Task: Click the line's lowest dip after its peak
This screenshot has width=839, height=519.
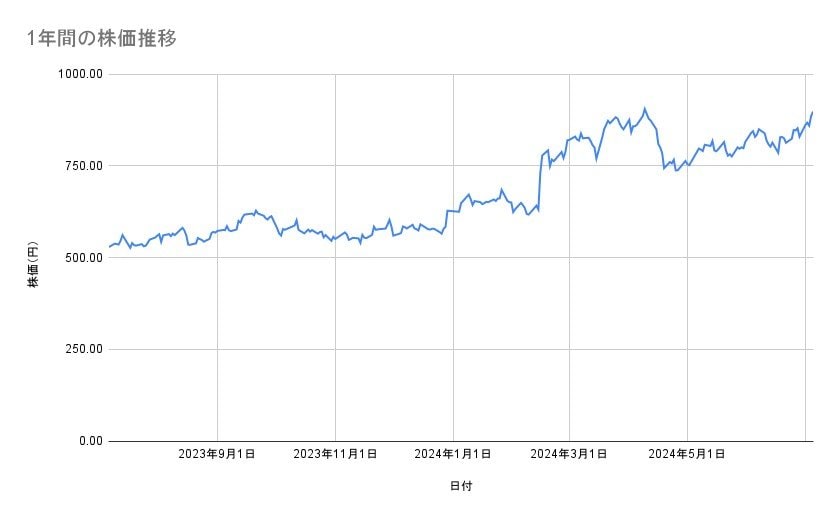Action: coord(677,170)
